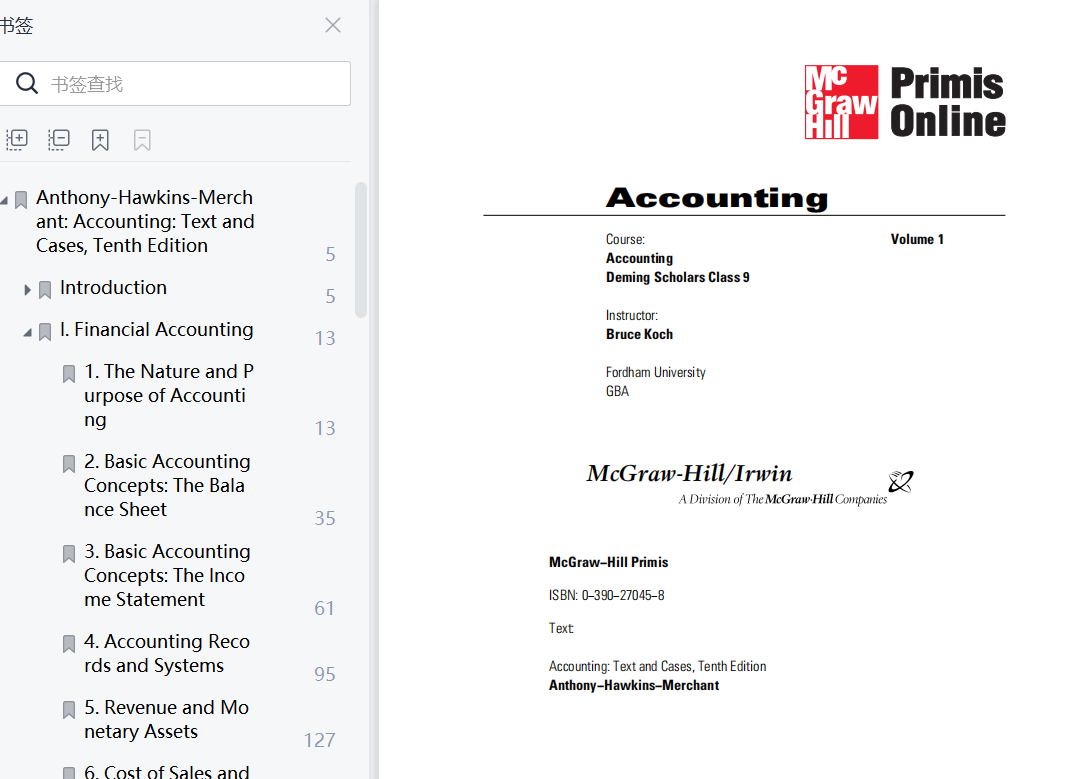Click Deming Scholars Class 9 text

(678, 277)
